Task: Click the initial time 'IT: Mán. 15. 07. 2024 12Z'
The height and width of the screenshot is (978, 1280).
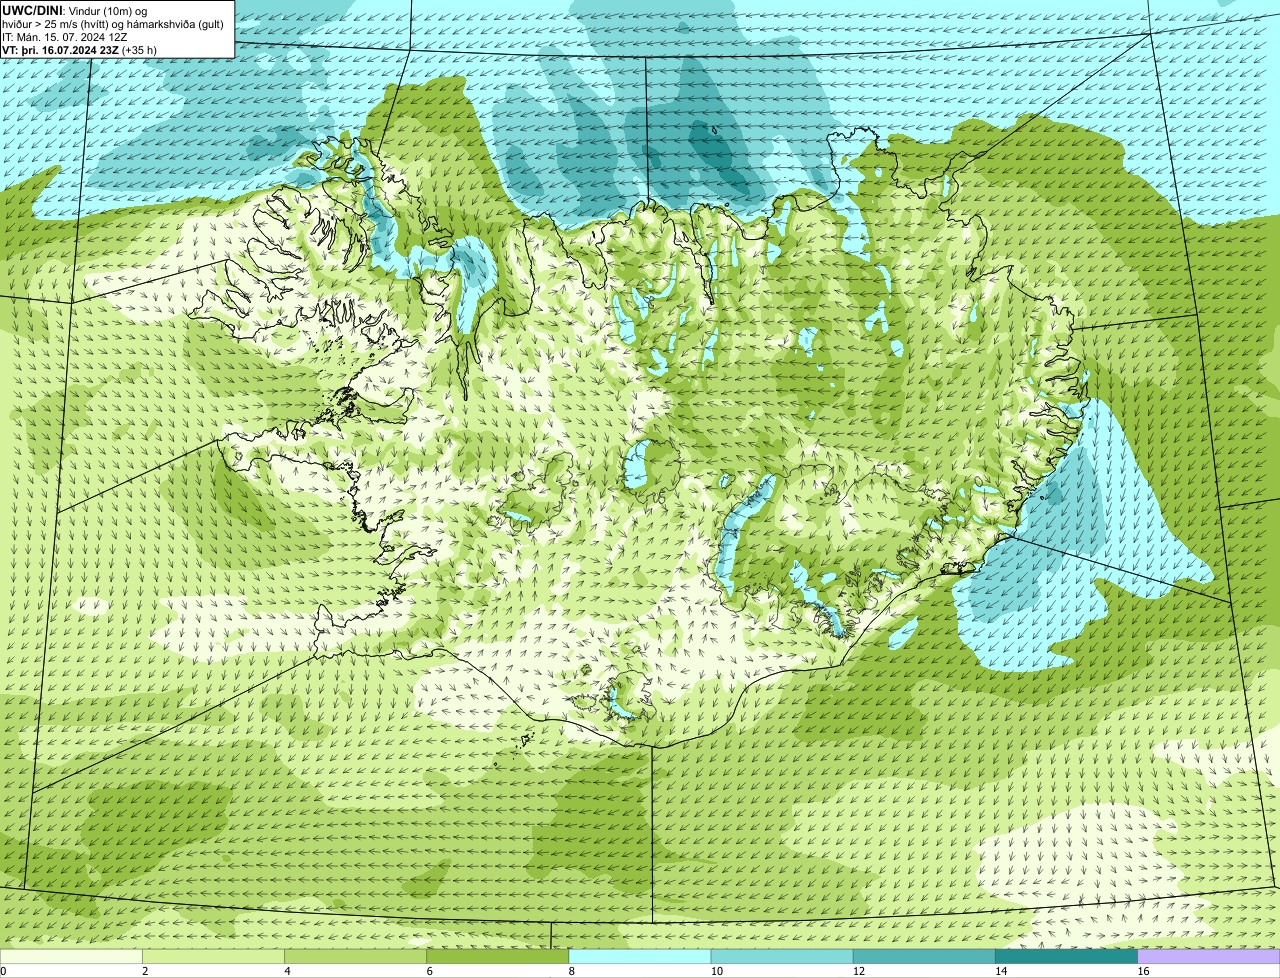Action: 64,37
